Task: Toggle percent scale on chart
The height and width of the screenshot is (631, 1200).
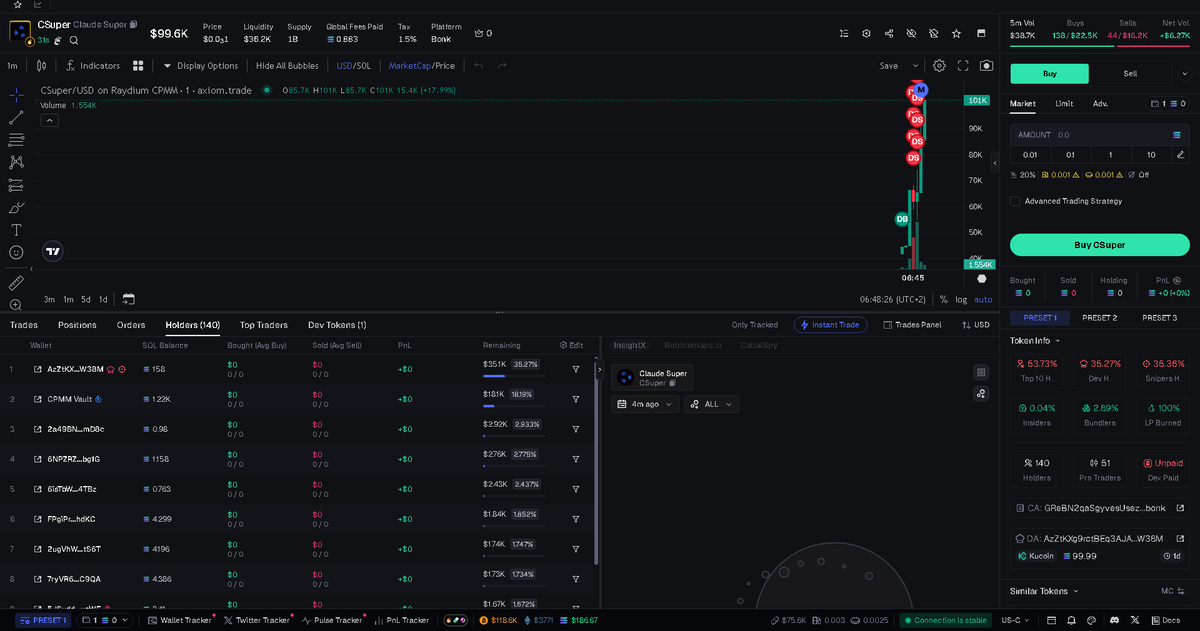Action: [x=943, y=299]
